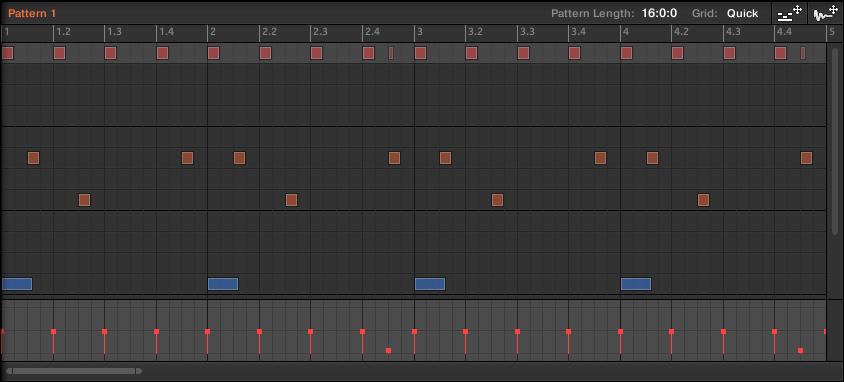Select the red note at bar 4 start
844x382 pixels.
pyautogui.click(x=627, y=53)
